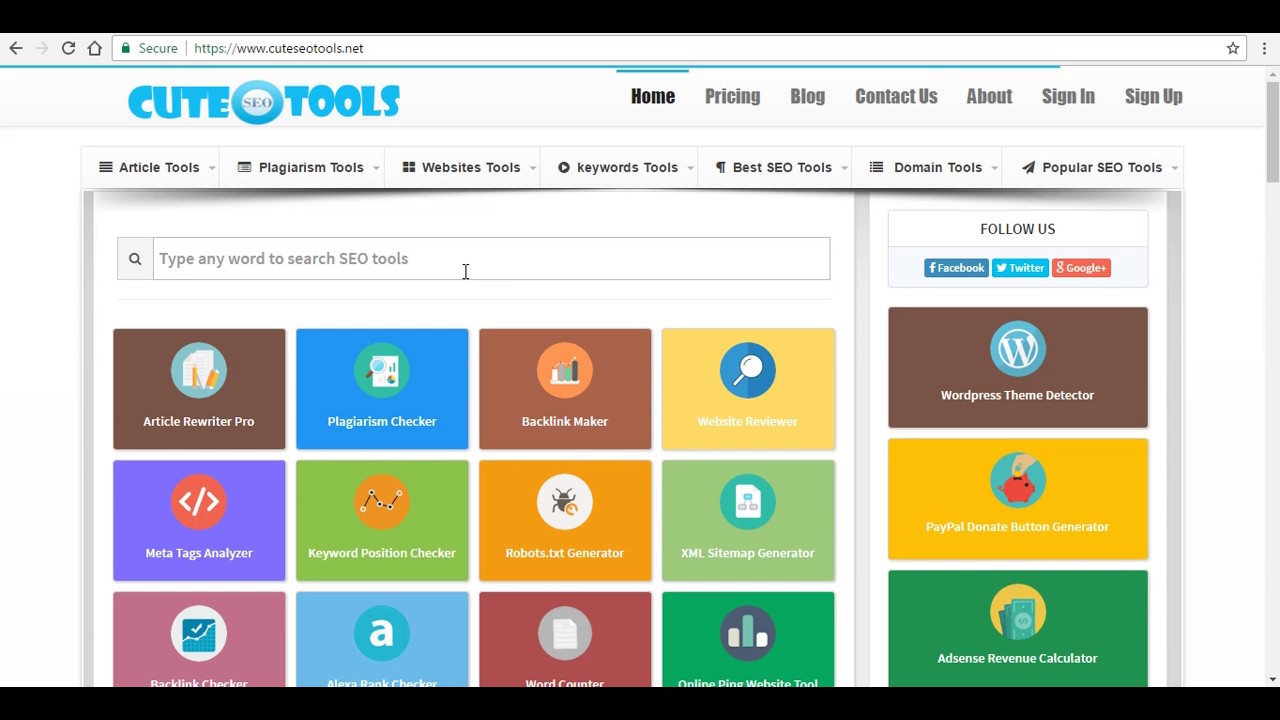This screenshot has height=720, width=1280.
Task: Open the Online Ping Website Tool icon
Action: 748,634
